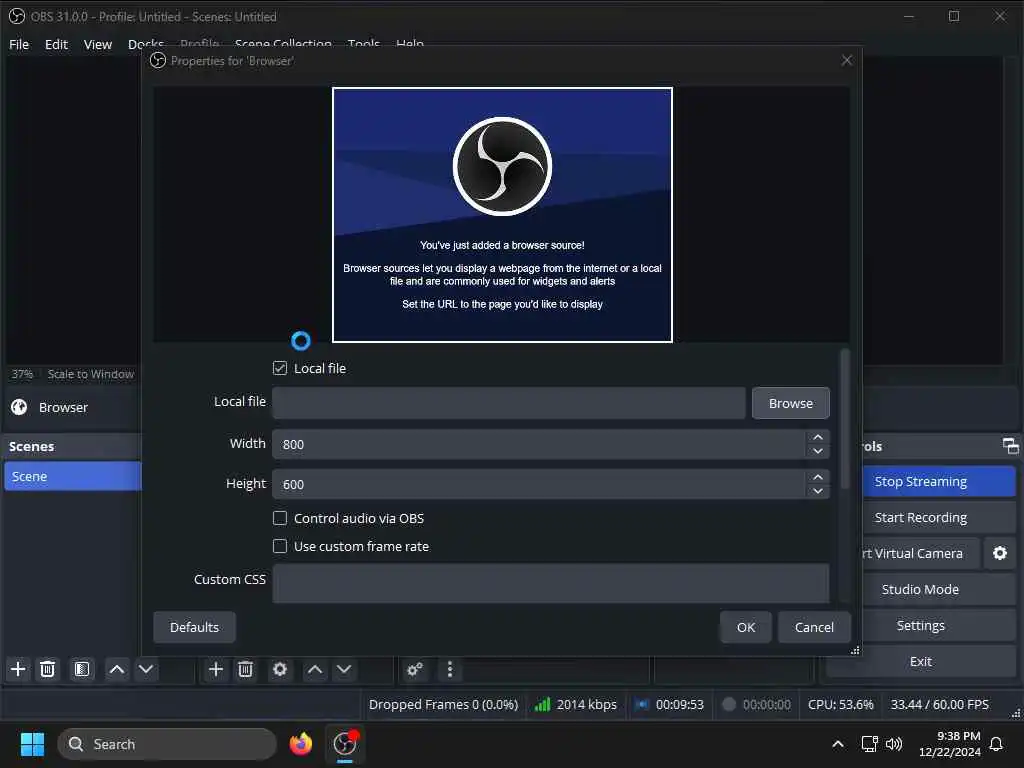
Task: Open the Edit menu
Action: [x=56, y=44]
